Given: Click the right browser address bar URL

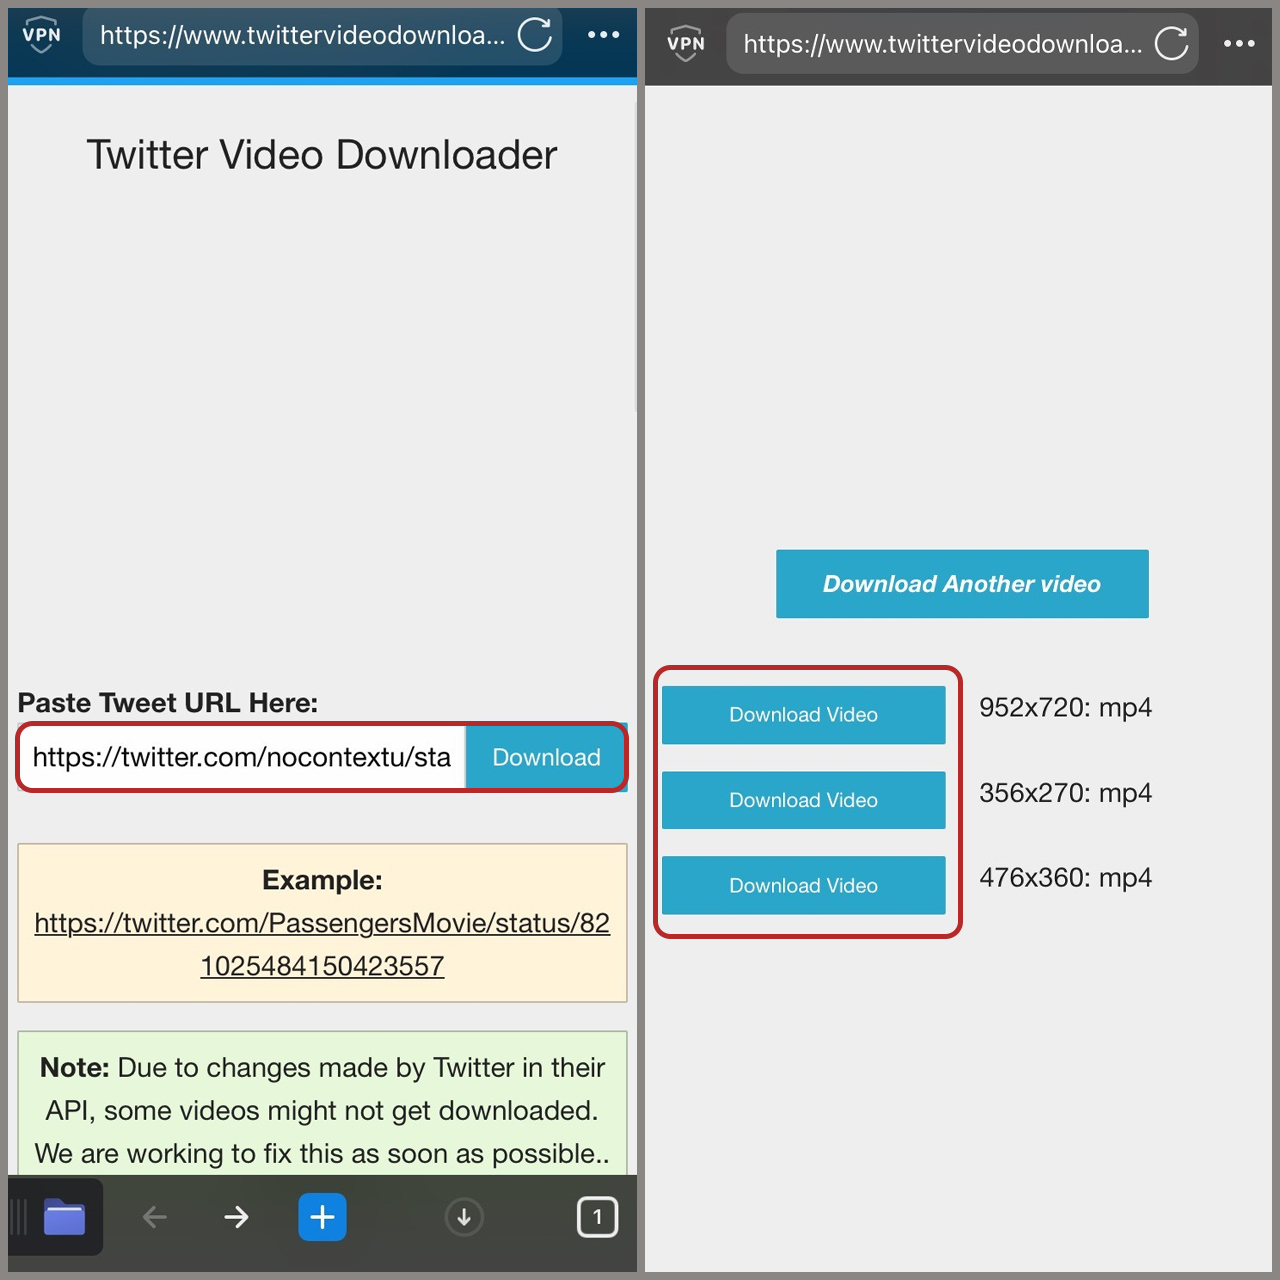Looking at the screenshot, I should pyautogui.click(x=942, y=44).
